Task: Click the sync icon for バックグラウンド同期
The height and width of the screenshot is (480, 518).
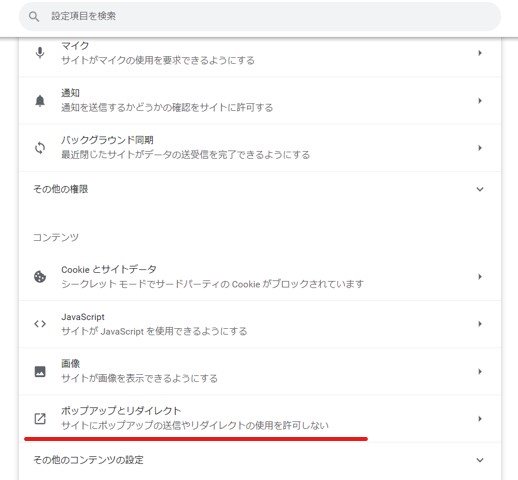Action: [40, 148]
